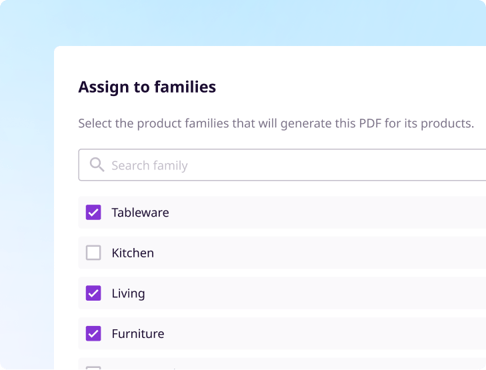
Task: Click empty area of Tableware row
Action: pyautogui.click(x=327, y=212)
